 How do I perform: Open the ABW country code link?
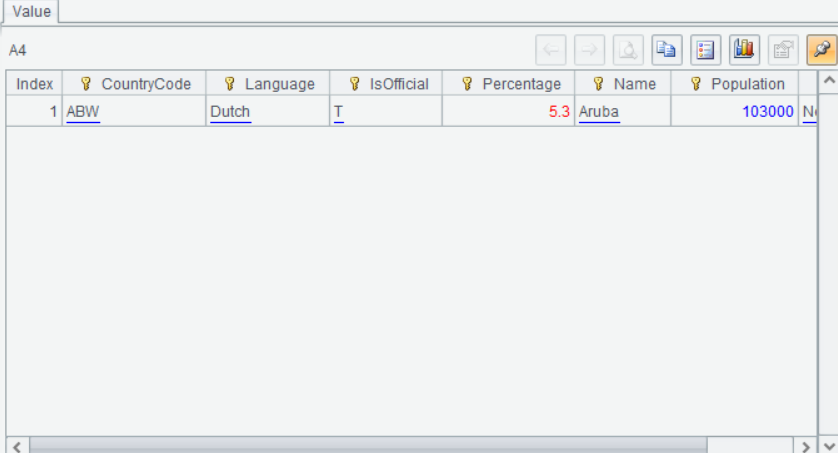click(83, 112)
